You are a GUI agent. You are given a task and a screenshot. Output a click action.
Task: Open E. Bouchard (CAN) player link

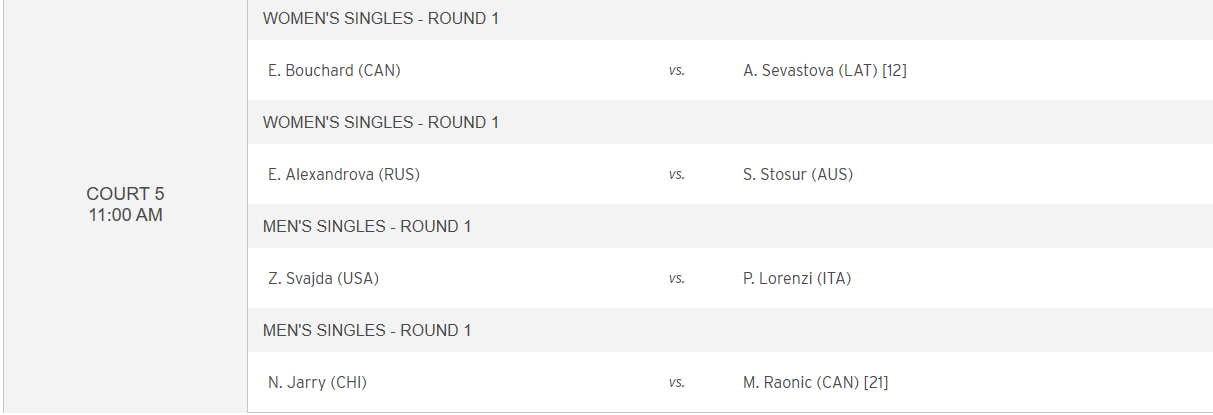pos(334,70)
